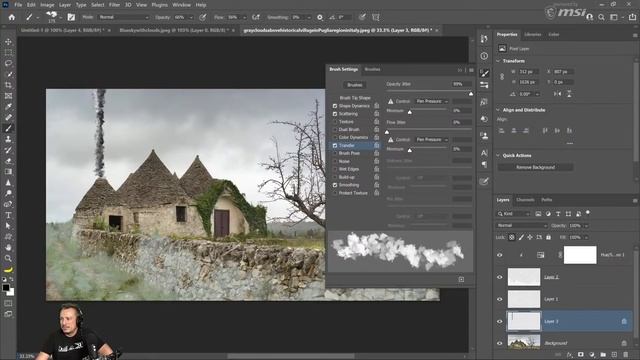
Task: Open brush blending Mode dropdown in options bar
Action: tap(124, 17)
